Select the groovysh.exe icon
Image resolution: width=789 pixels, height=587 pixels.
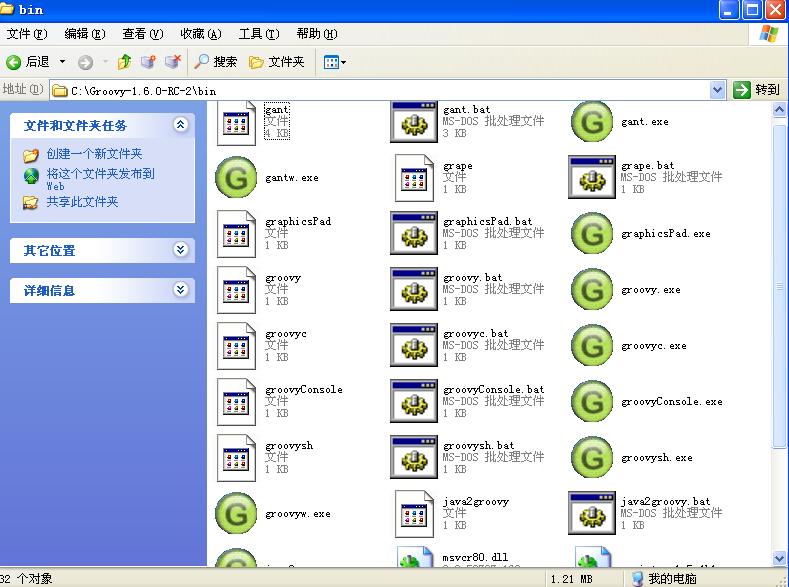tap(592, 457)
